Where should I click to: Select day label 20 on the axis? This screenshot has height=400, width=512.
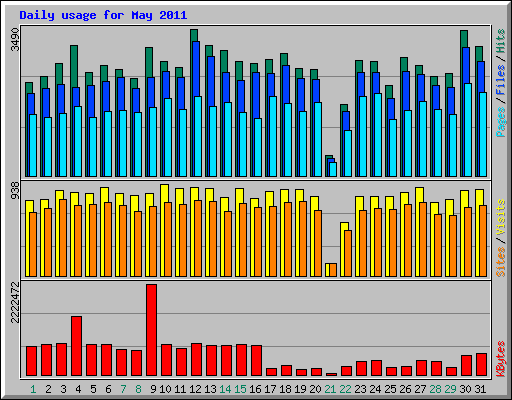315,389
